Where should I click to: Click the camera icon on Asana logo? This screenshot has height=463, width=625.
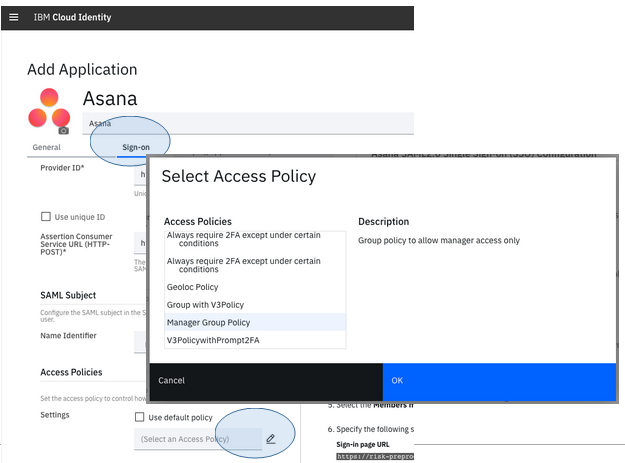(x=63, y=131)
